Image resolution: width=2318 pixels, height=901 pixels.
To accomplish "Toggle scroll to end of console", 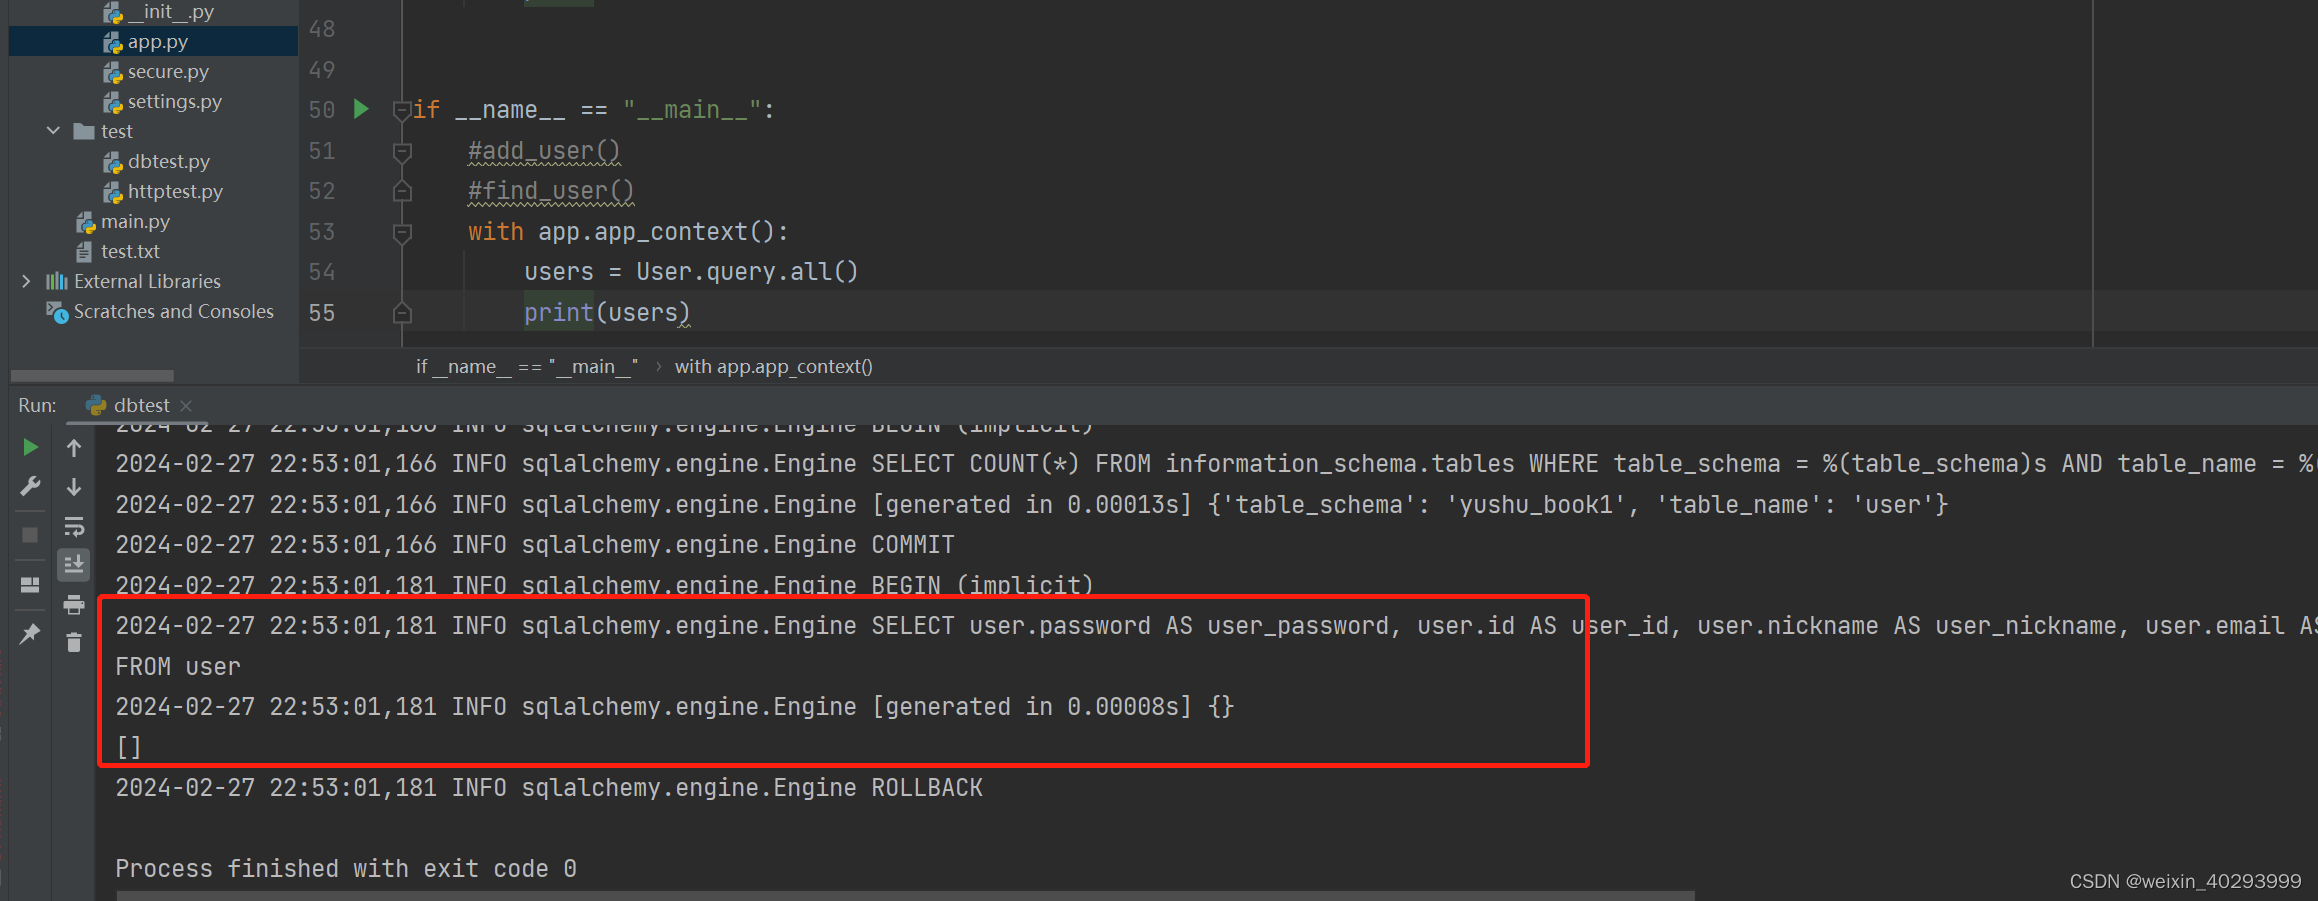I will pos(74,565).
